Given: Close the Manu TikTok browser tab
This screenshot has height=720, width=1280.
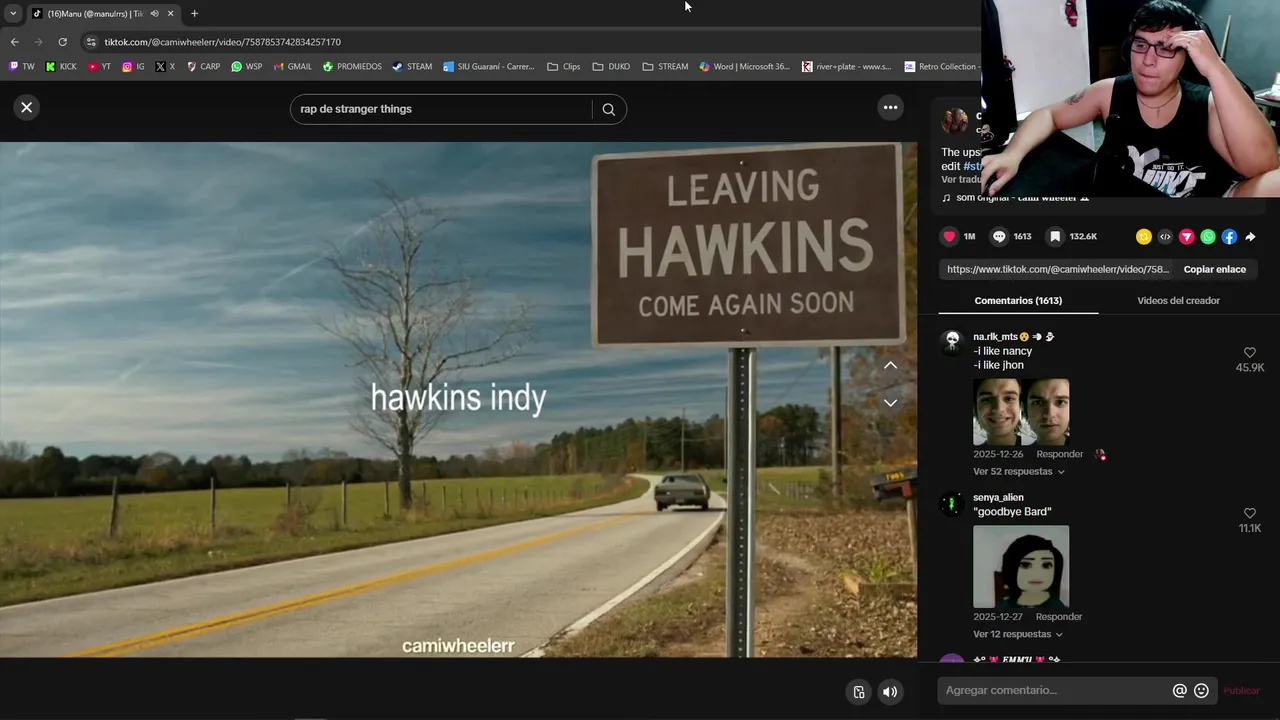Looking at the screenshot, I should 170,13.
